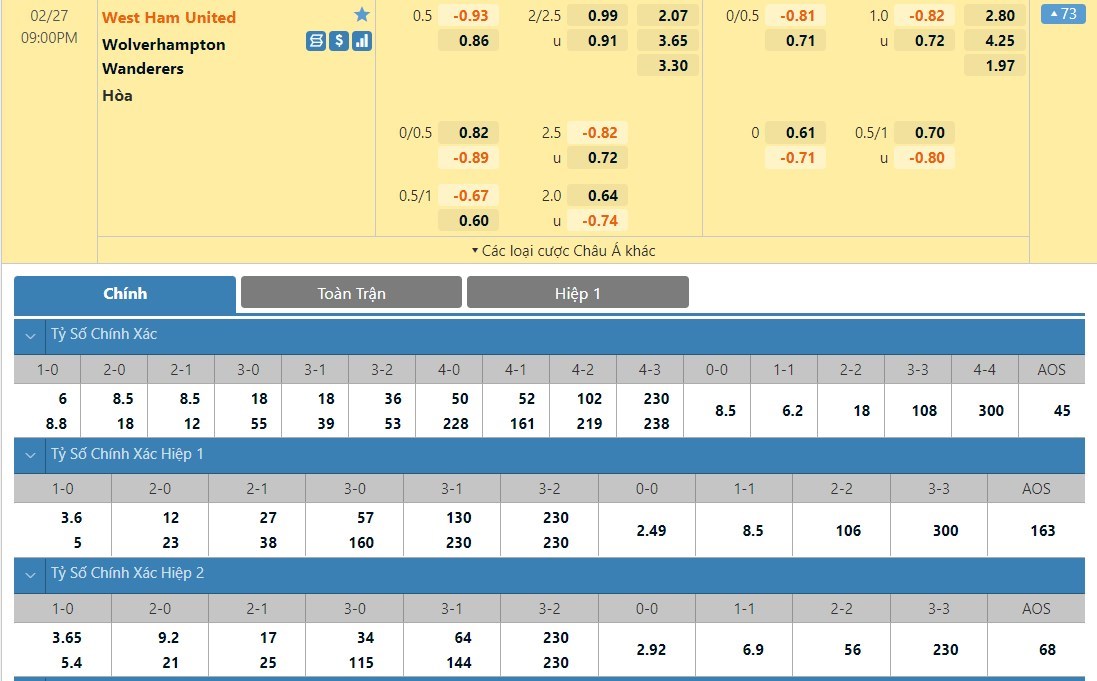Select the -0.93 handicap odds
The image size is (1097, 681).
pyautogui.click(x=469, y=15)
